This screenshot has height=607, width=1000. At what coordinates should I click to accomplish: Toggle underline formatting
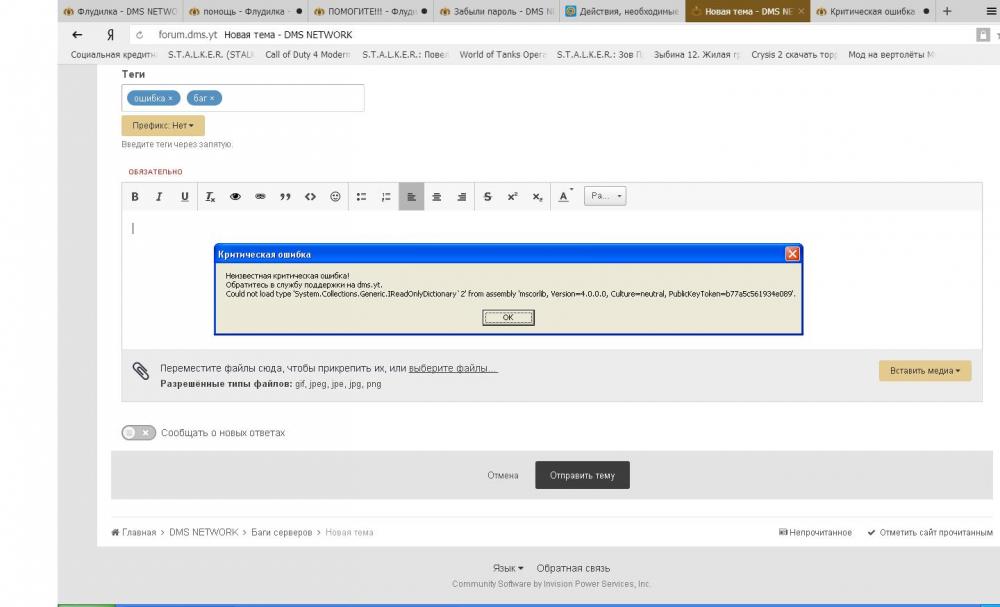click(184, 197)
